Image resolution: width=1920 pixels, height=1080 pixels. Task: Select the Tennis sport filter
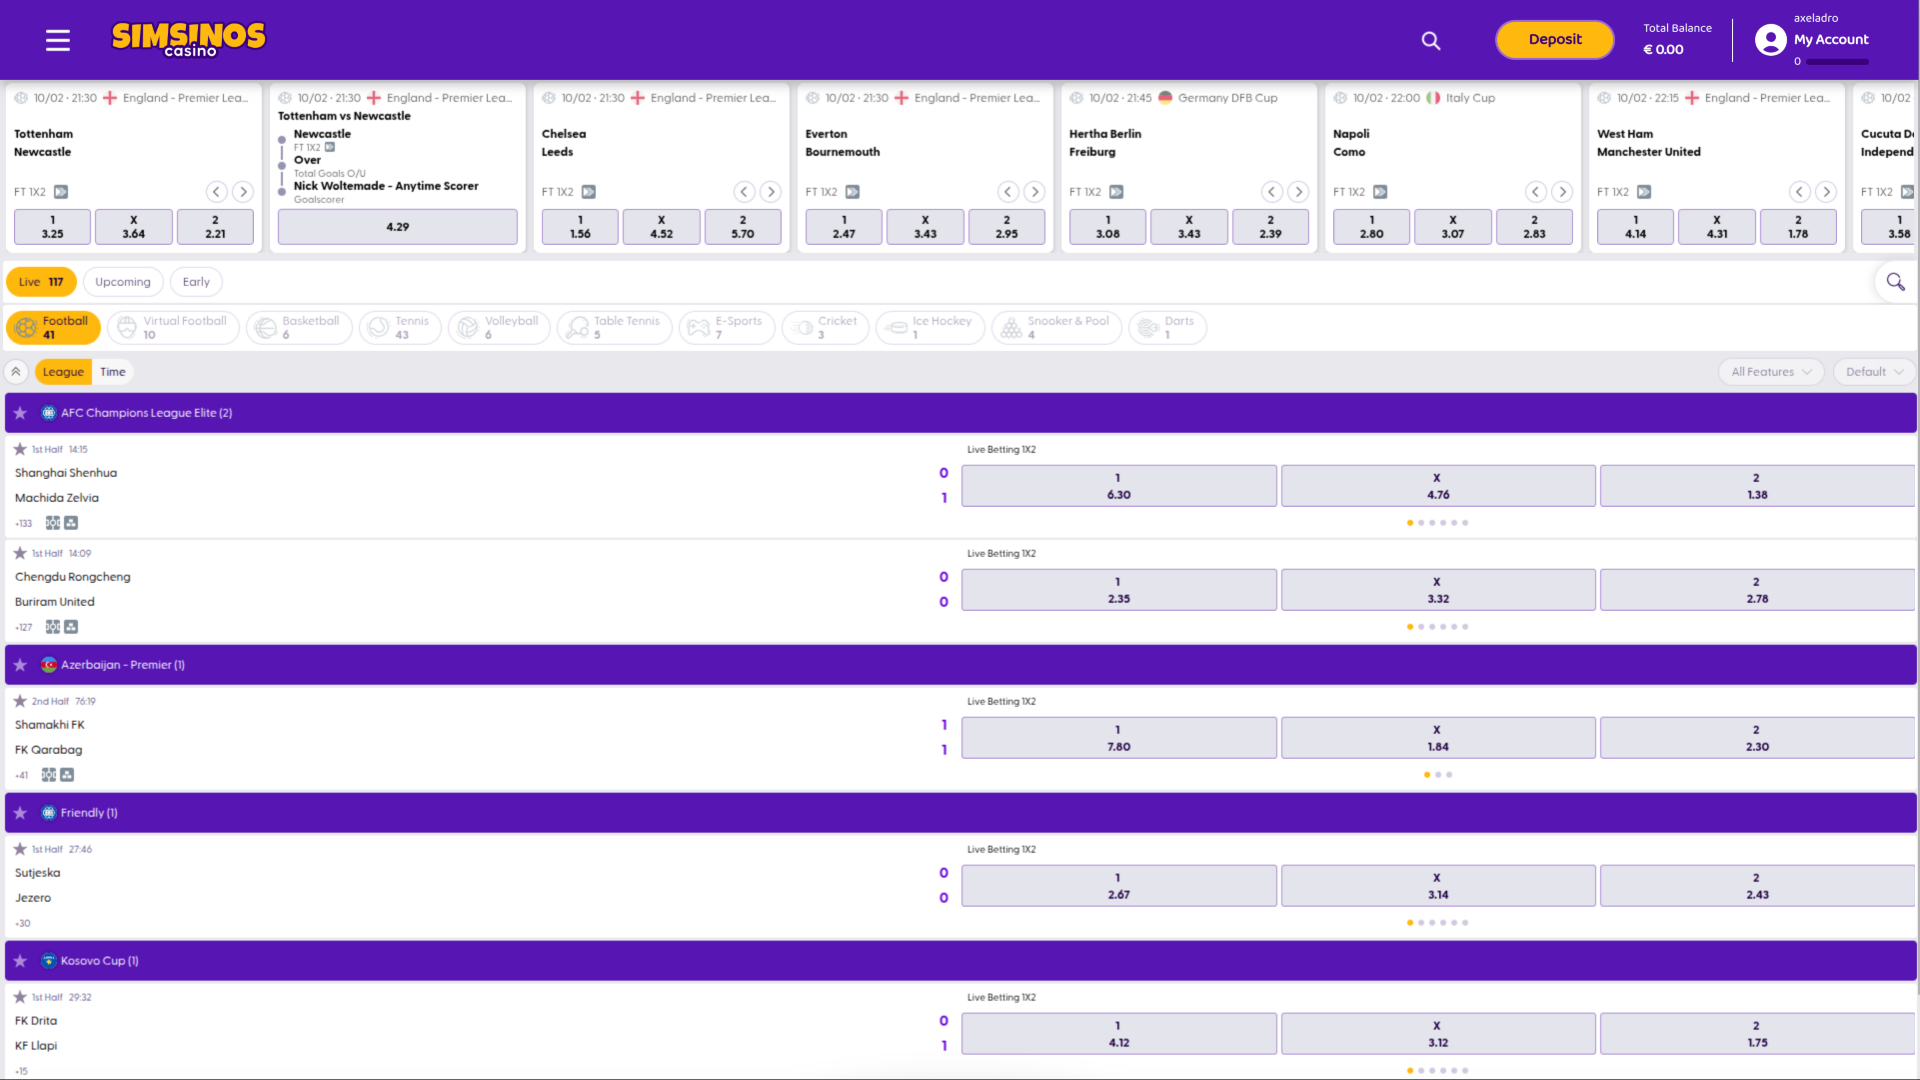[400, 328]
